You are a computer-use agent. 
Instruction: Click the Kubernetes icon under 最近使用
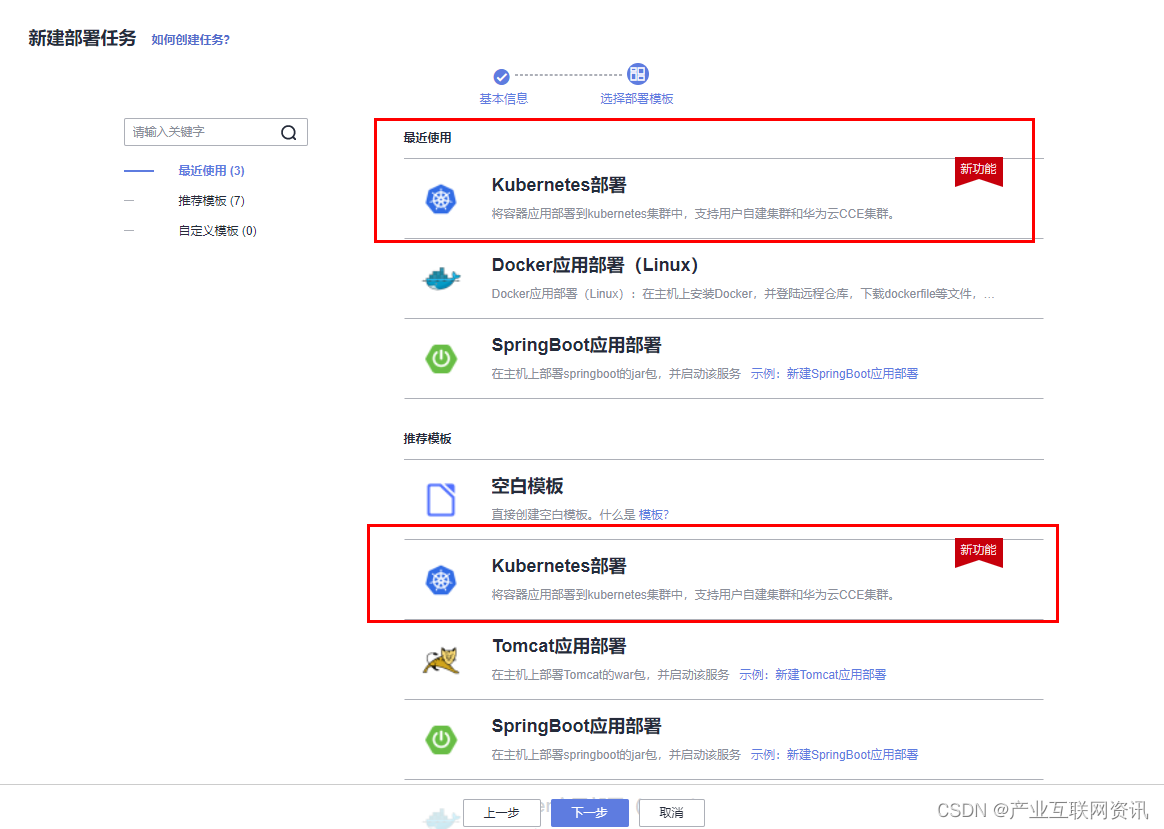[x=441, y=199]
